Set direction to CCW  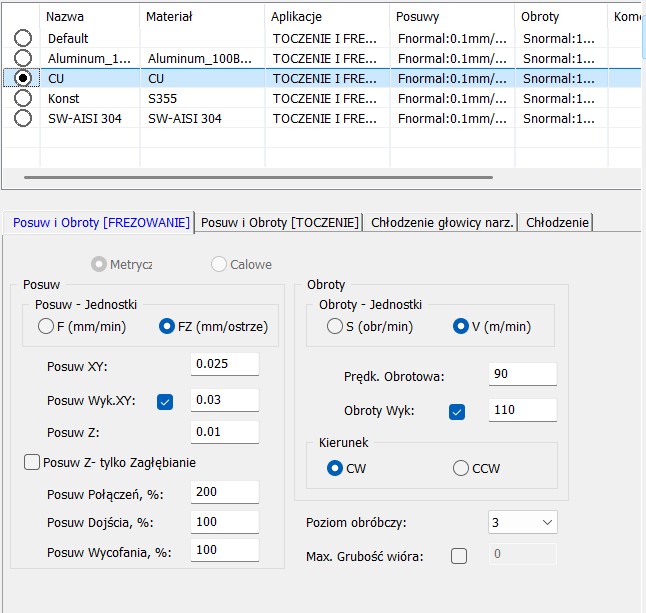(x=461, y=468)
